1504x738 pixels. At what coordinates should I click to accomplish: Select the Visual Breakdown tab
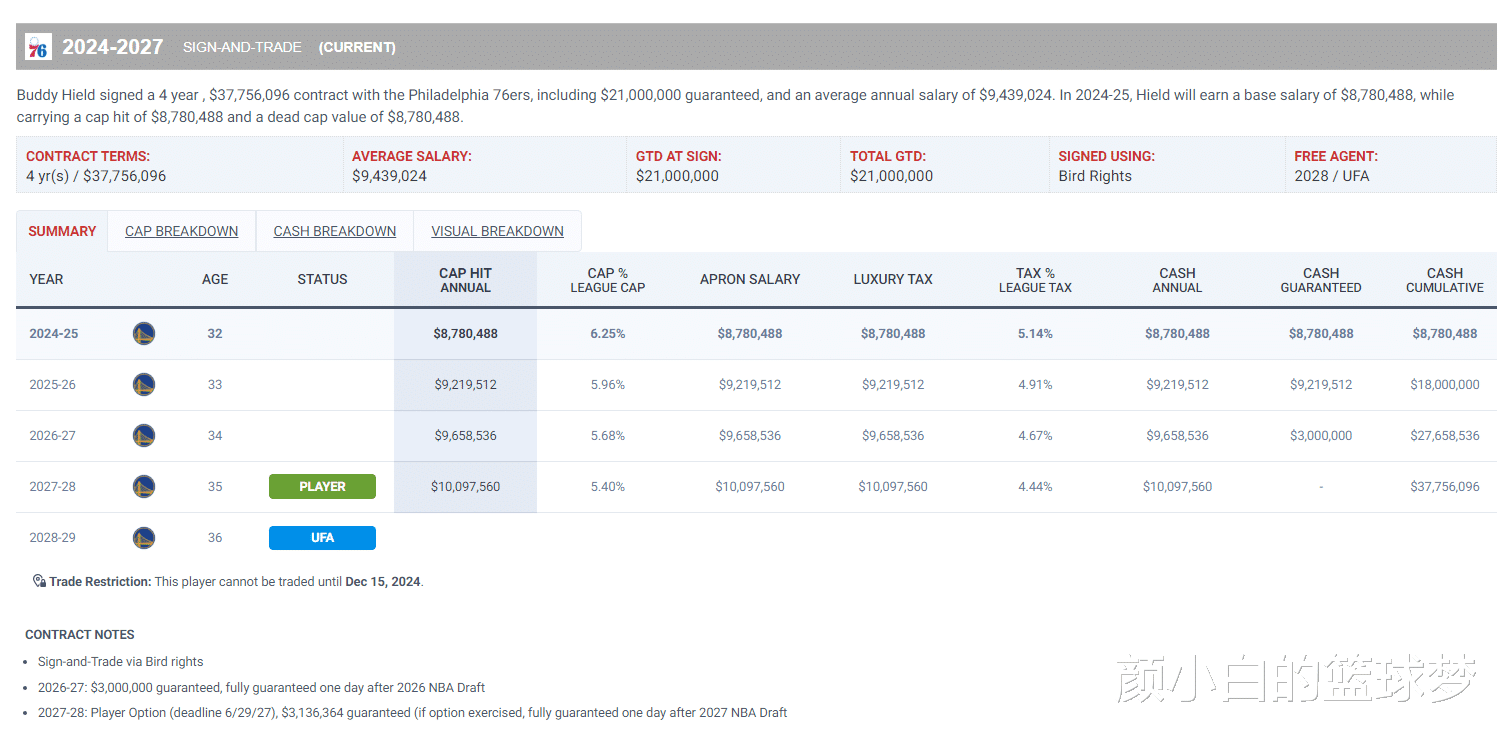(x=497, y=231)
